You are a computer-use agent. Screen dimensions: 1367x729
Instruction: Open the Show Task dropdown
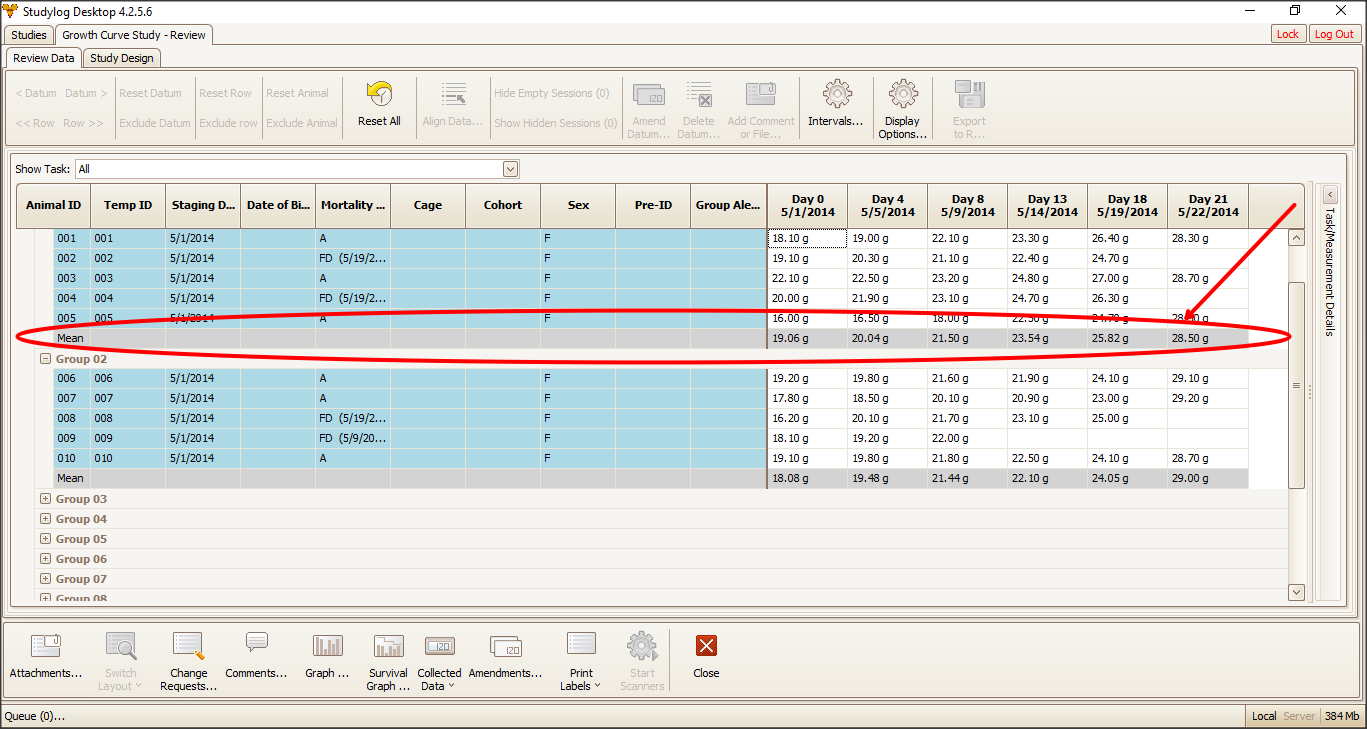[511, 169]
